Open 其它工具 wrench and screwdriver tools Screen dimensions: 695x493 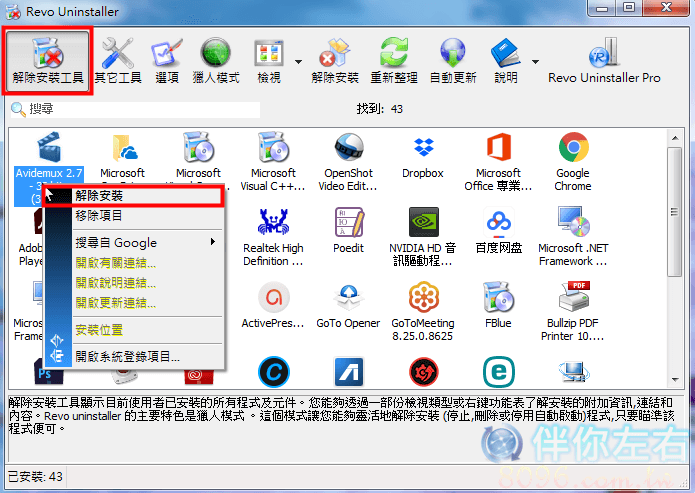pyautogui.click(x=118, y=61)
